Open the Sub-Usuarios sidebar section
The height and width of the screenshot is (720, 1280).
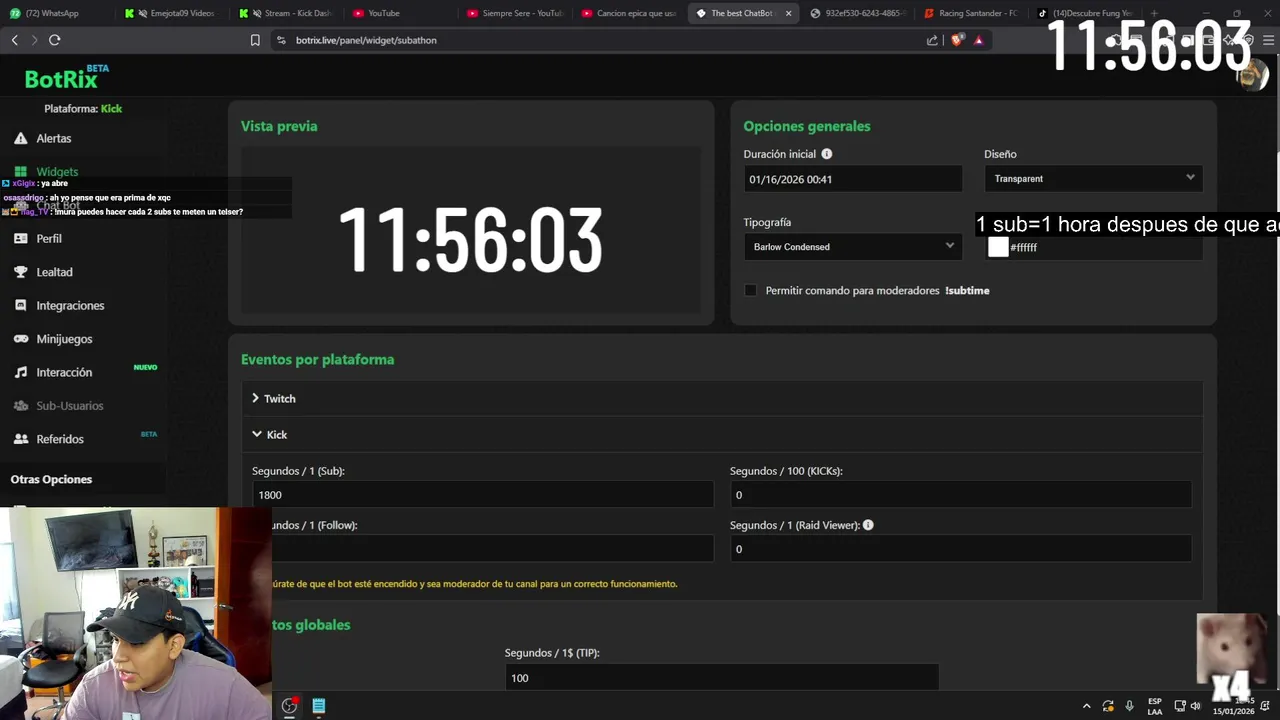(x=70, y=406)
